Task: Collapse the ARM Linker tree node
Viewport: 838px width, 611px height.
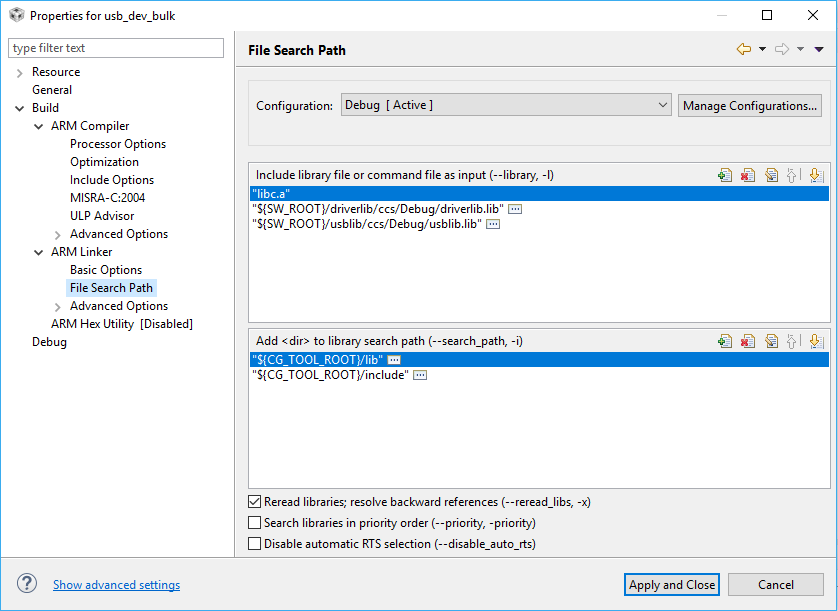Action: [39, 252]
